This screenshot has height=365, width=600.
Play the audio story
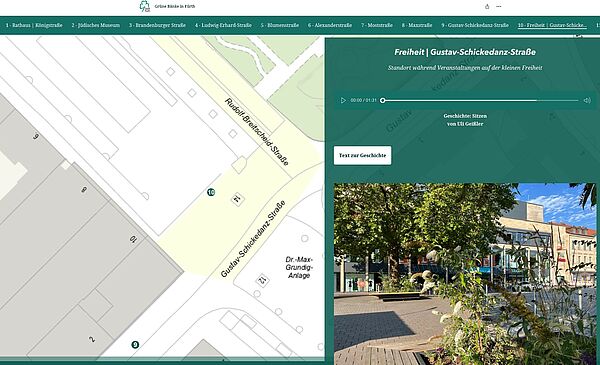[x=343, y=100]
